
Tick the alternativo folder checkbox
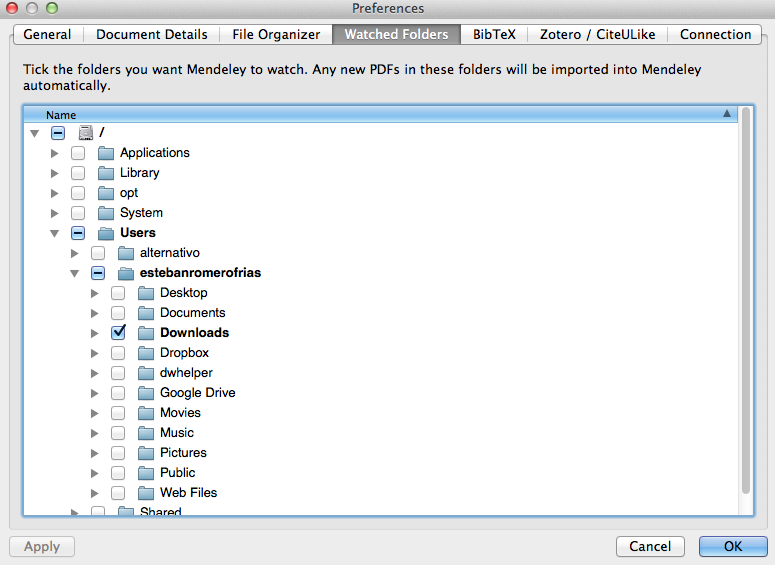click(x=98, y=253)
